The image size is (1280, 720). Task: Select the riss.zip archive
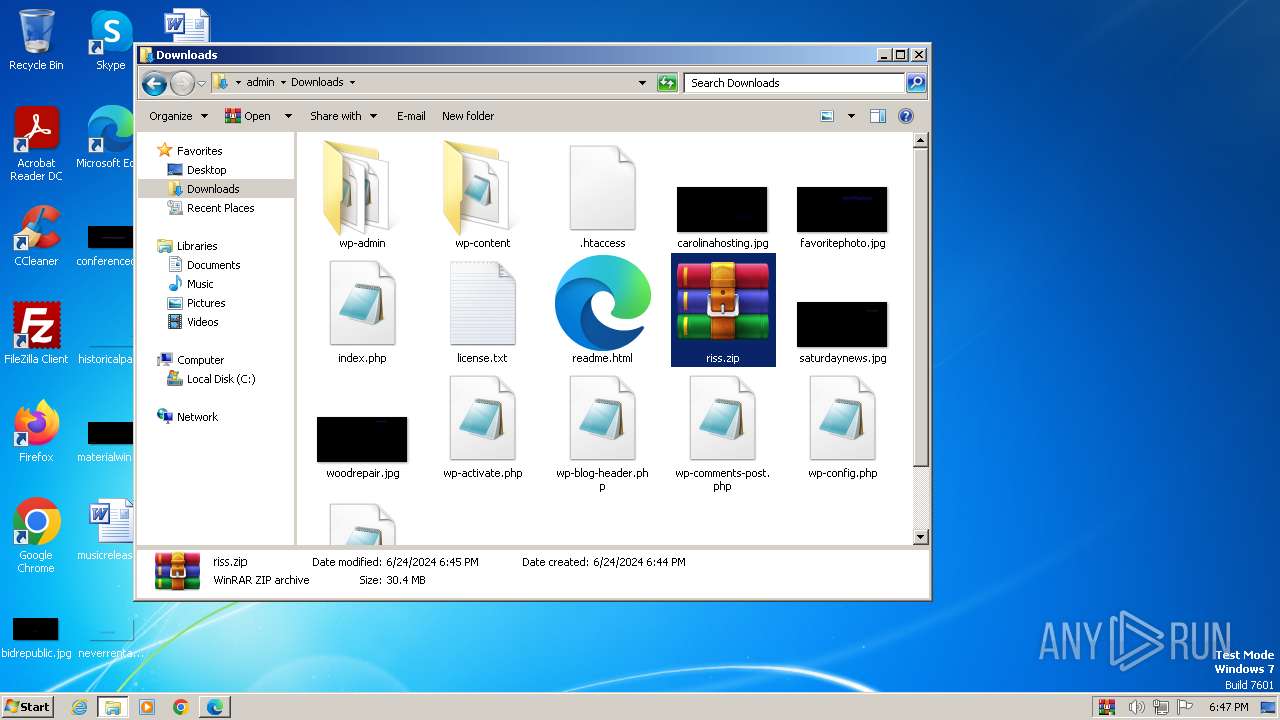point(723,310)
